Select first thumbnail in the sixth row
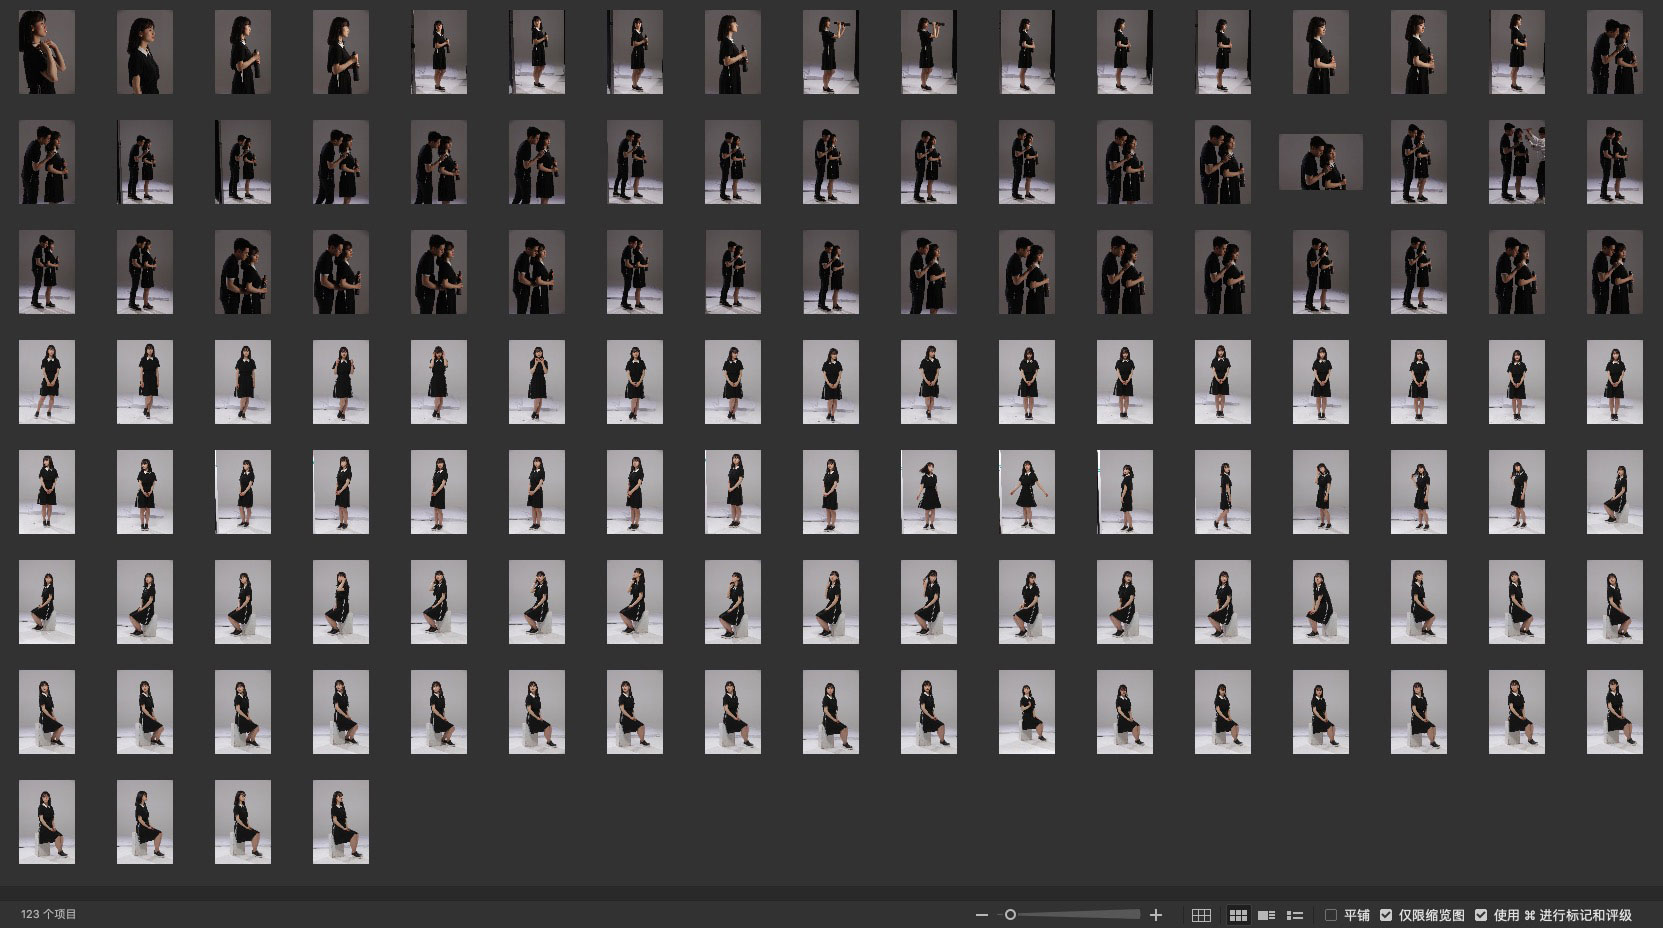This screenshot has height=928, width=1663. tap(47, 602)
